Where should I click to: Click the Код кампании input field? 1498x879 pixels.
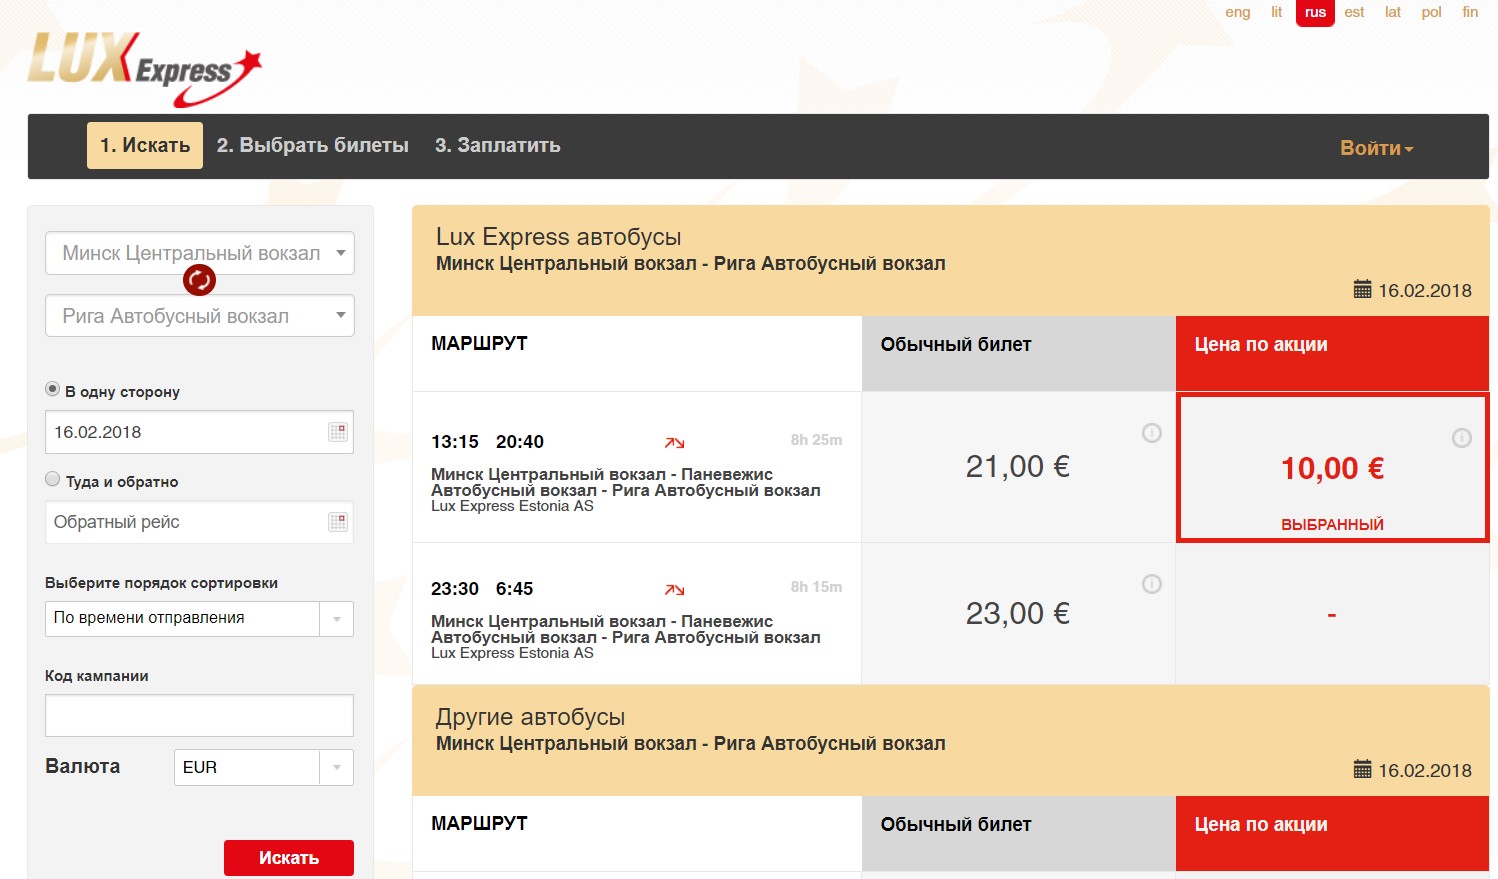199,716
